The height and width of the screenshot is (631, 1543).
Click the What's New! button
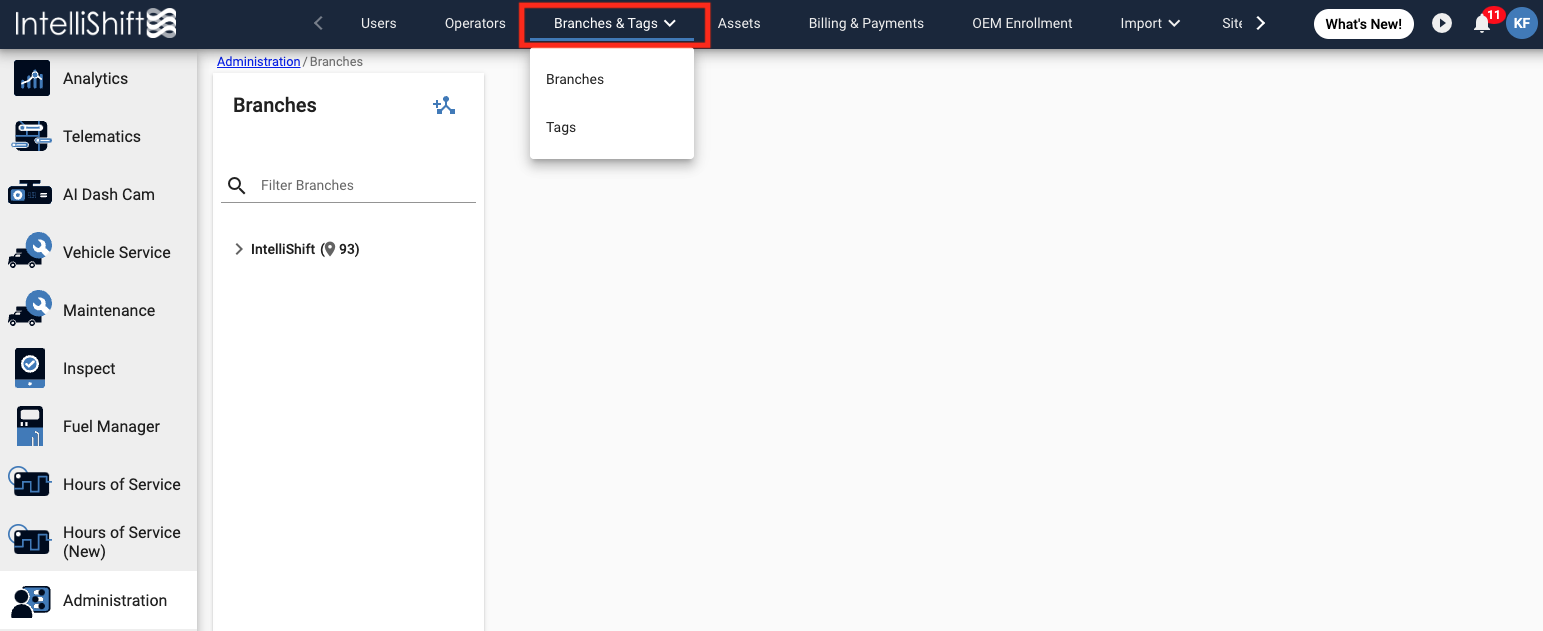[x=1363, y=24]
